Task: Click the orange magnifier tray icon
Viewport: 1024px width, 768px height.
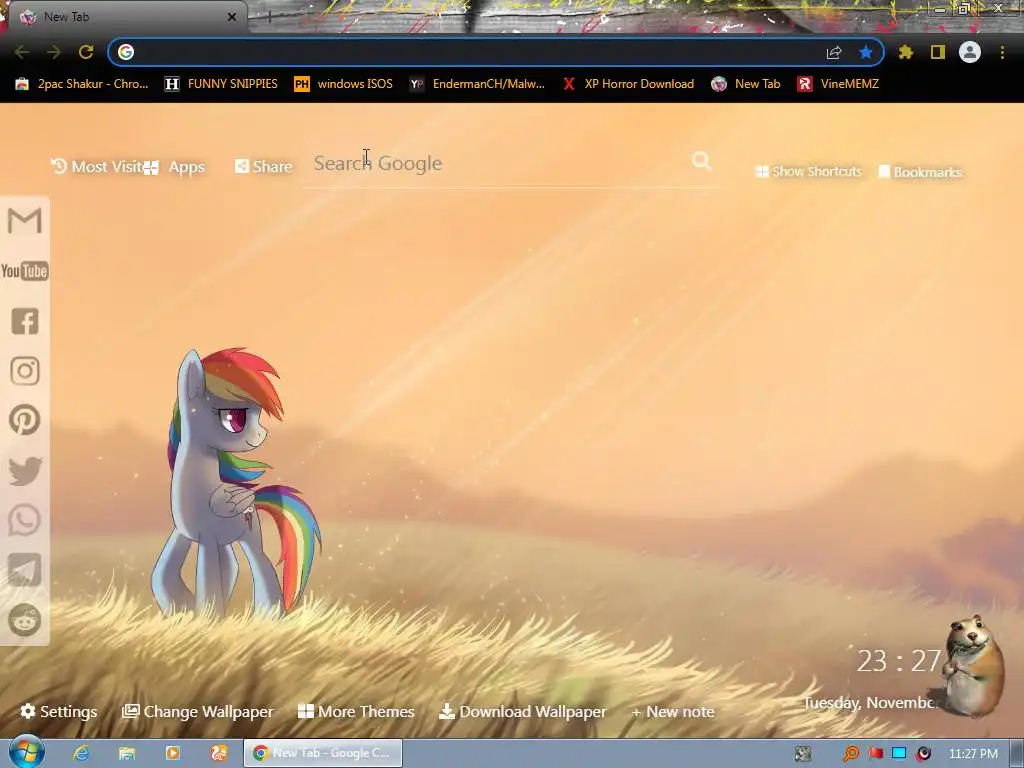Action: coord(851,754)
